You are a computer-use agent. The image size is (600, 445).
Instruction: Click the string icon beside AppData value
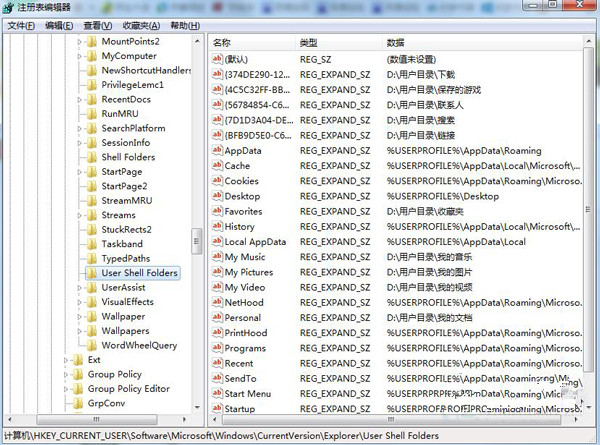[217, 150]
